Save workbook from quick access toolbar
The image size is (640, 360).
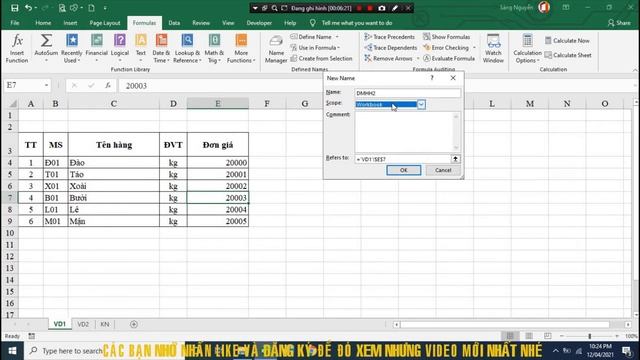click(15, 8)
